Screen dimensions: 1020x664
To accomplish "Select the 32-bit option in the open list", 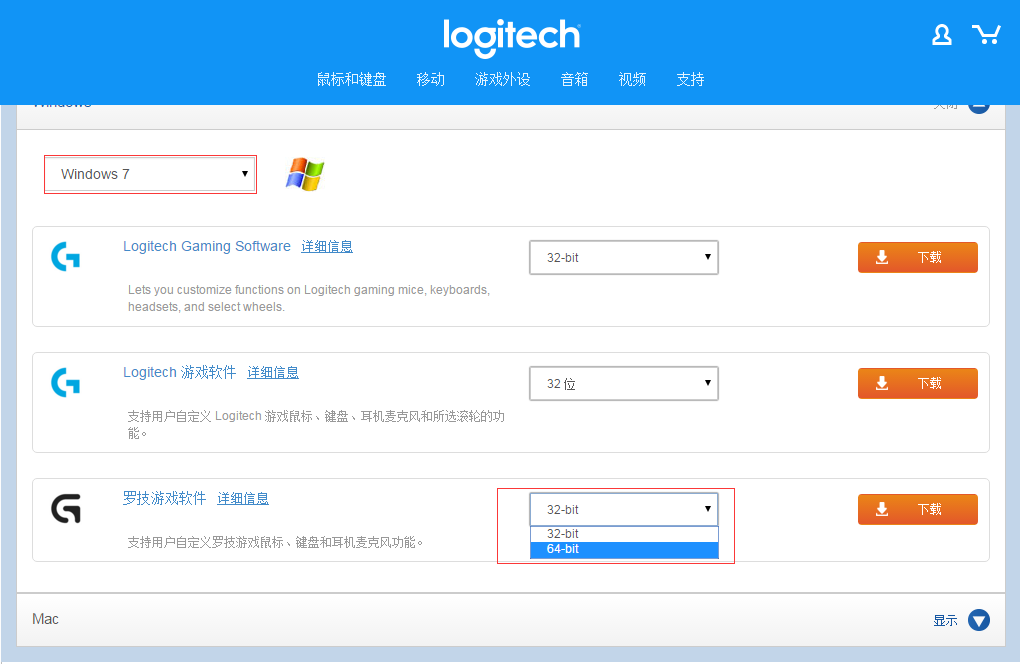I will pyautogui.click(x=624, y=533).
